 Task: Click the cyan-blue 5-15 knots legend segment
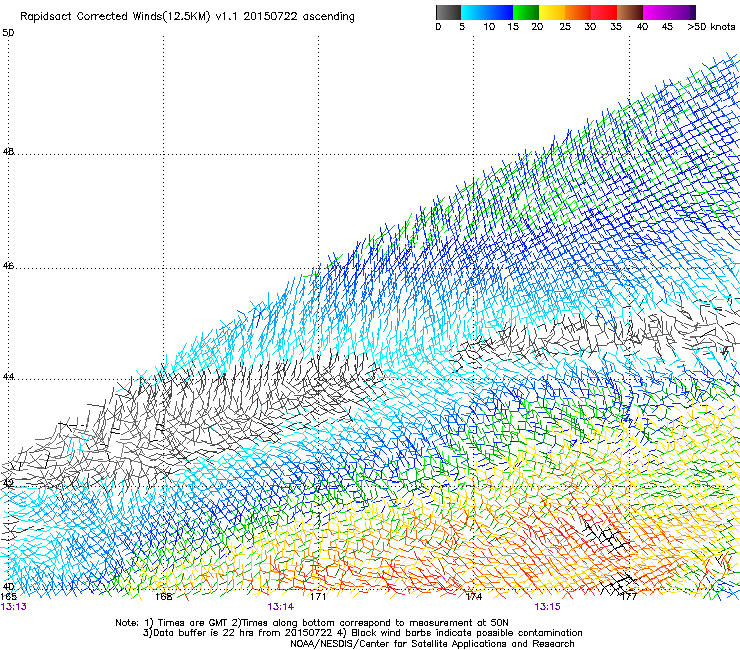tap(487, 12)
